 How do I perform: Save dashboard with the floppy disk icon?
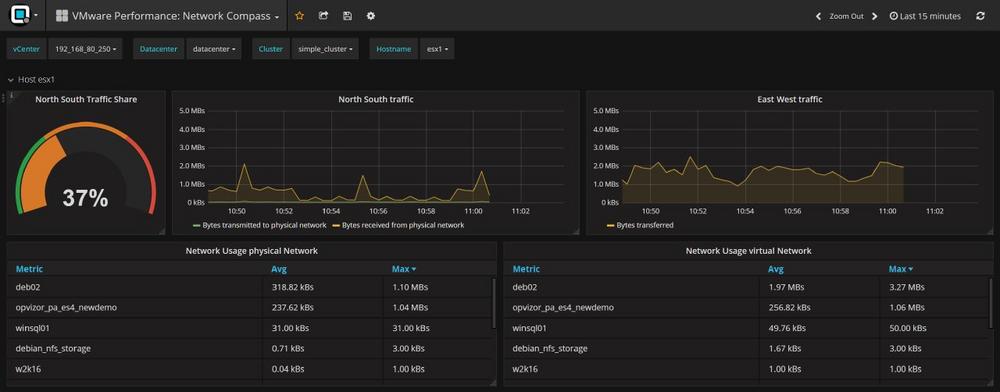(x=347, y=16)
